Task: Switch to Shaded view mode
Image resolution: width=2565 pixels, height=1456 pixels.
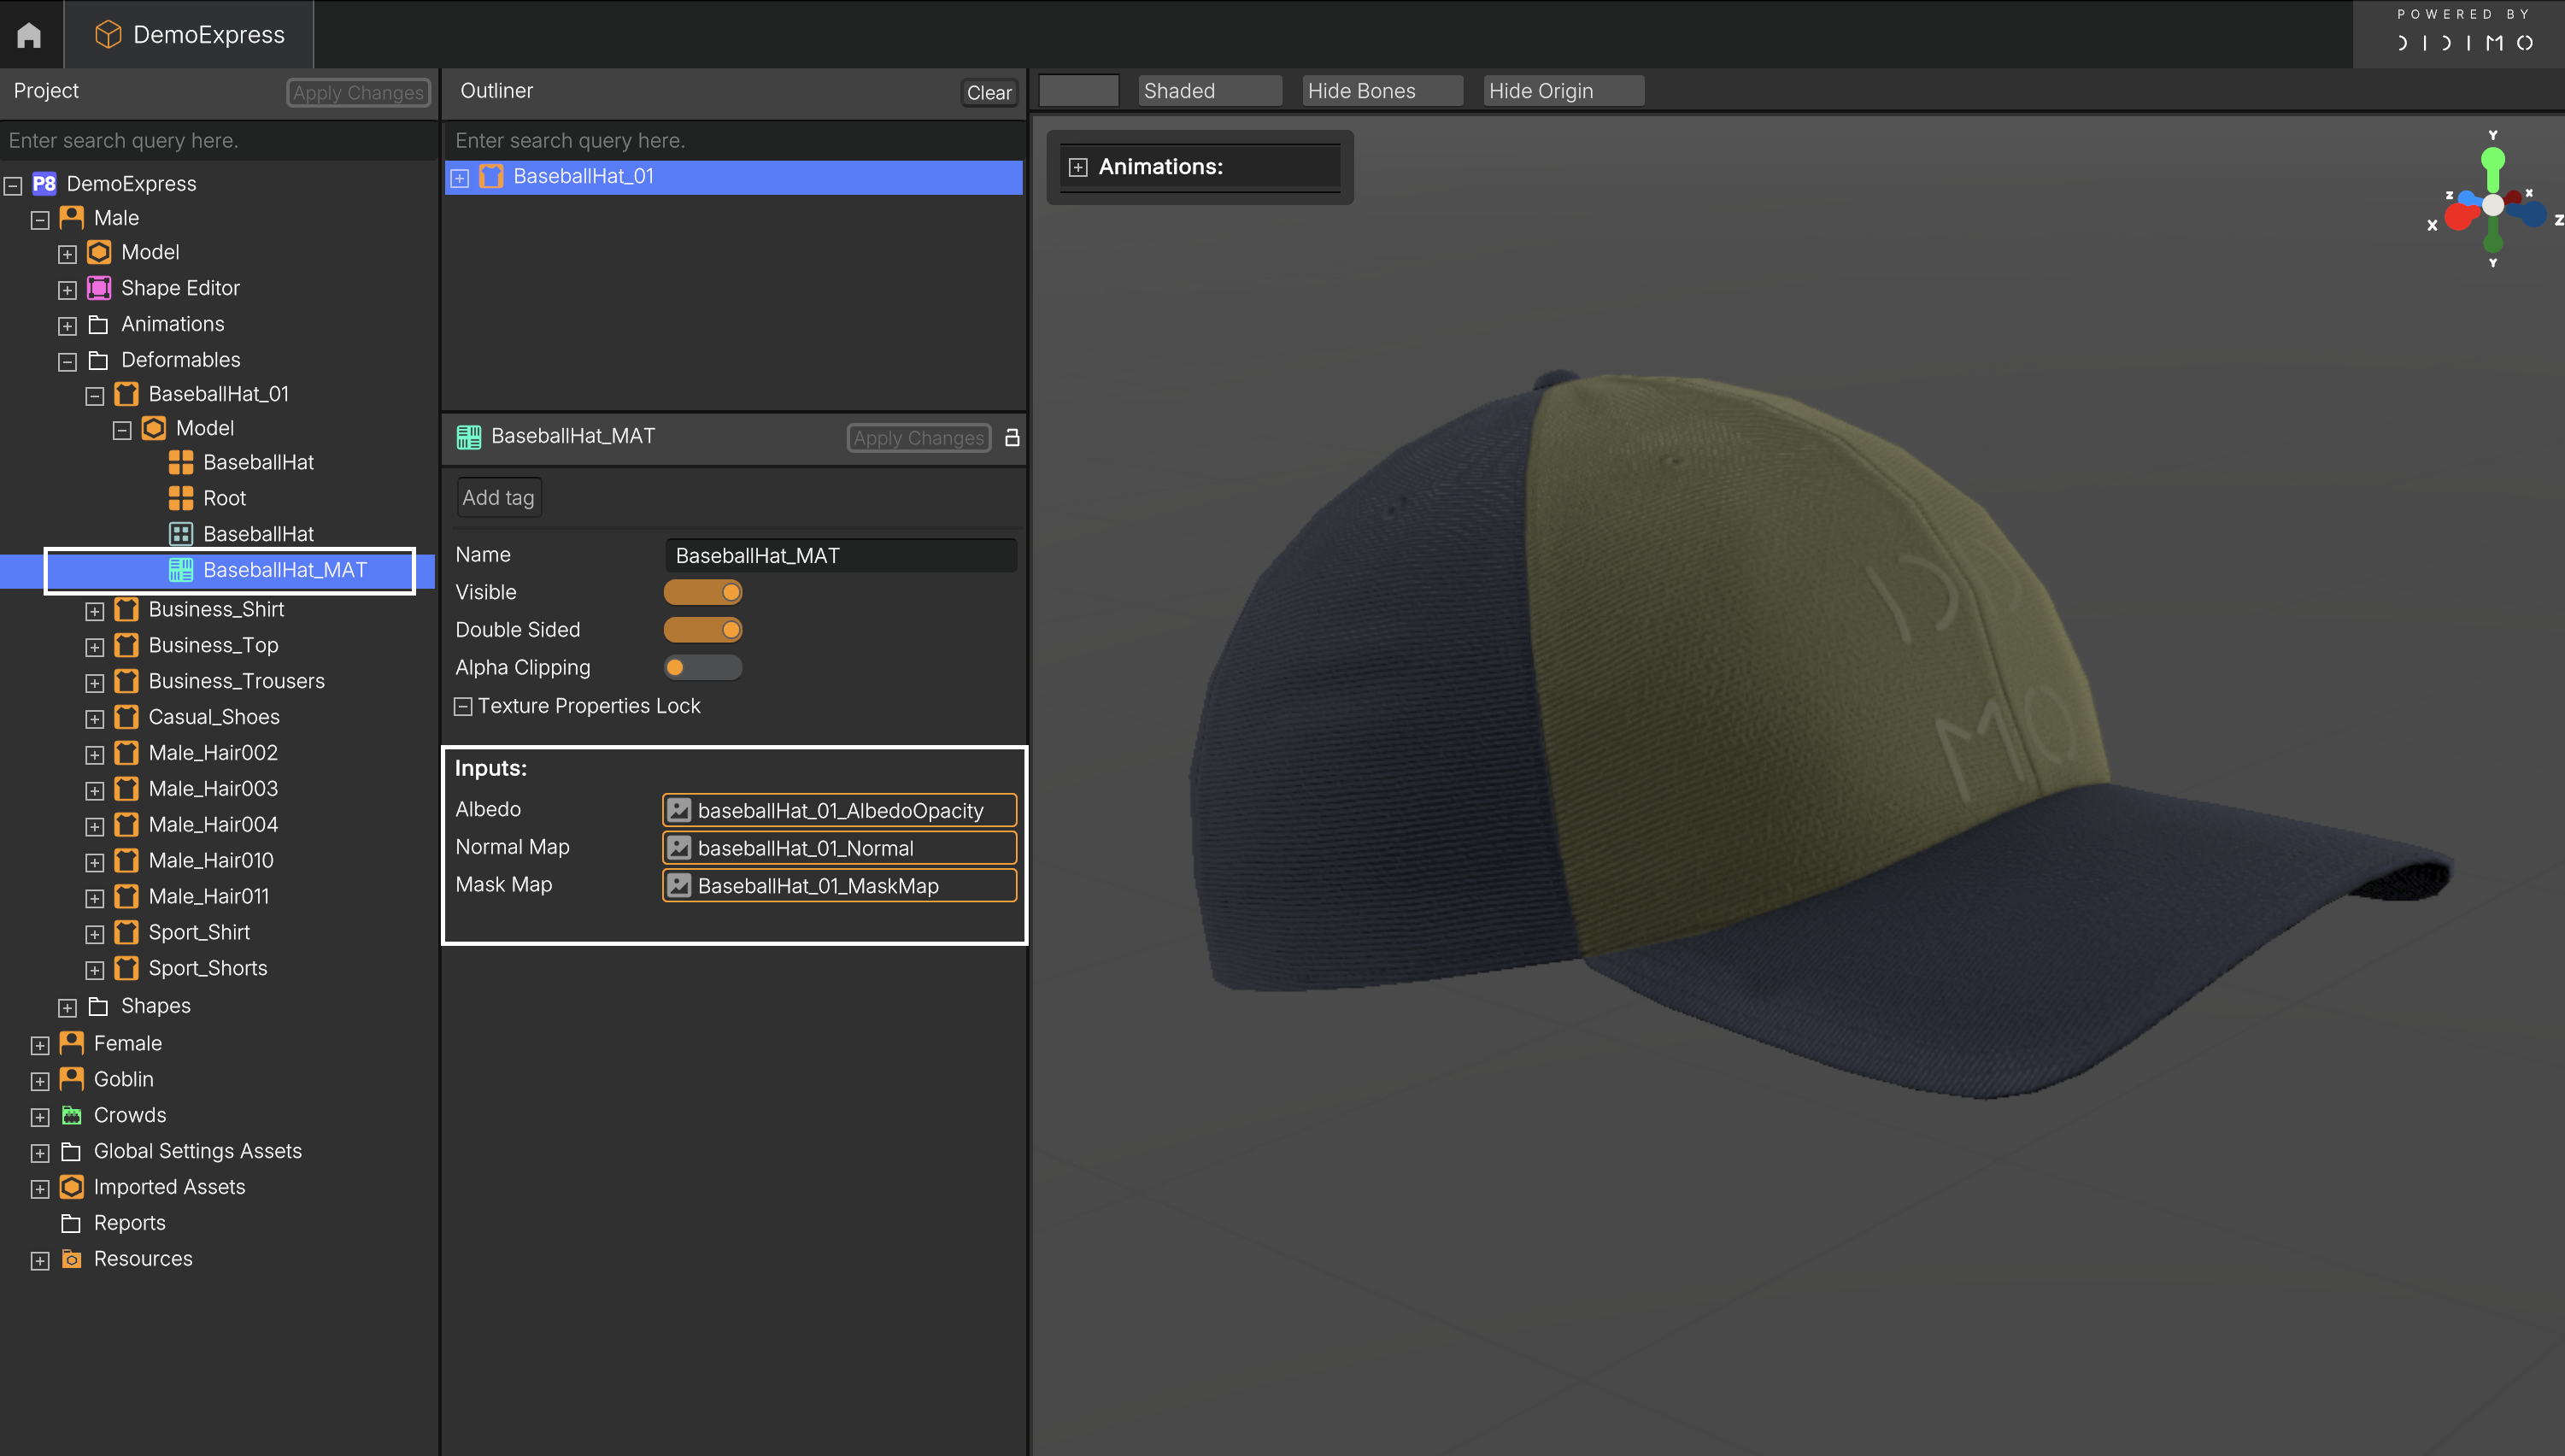Action: pyautogui.click(x=1210, y=90)
